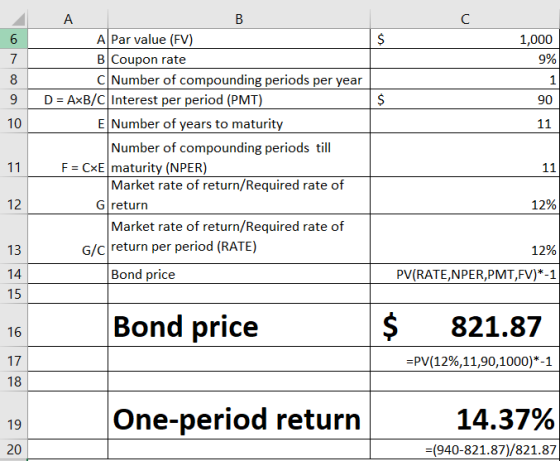
Task: Select row 12 header
Action: tap(14, 195)
